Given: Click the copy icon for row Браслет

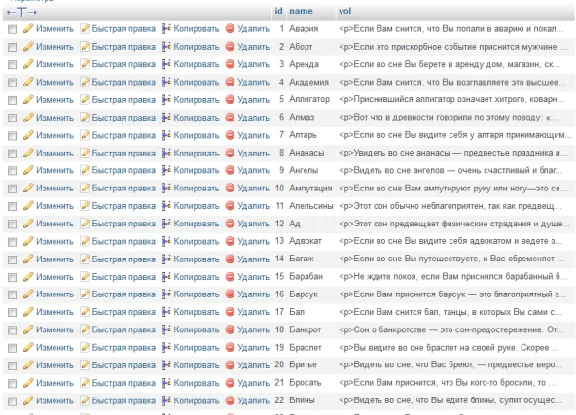Looking at the screenshot, I should click(x=166, y=347).
